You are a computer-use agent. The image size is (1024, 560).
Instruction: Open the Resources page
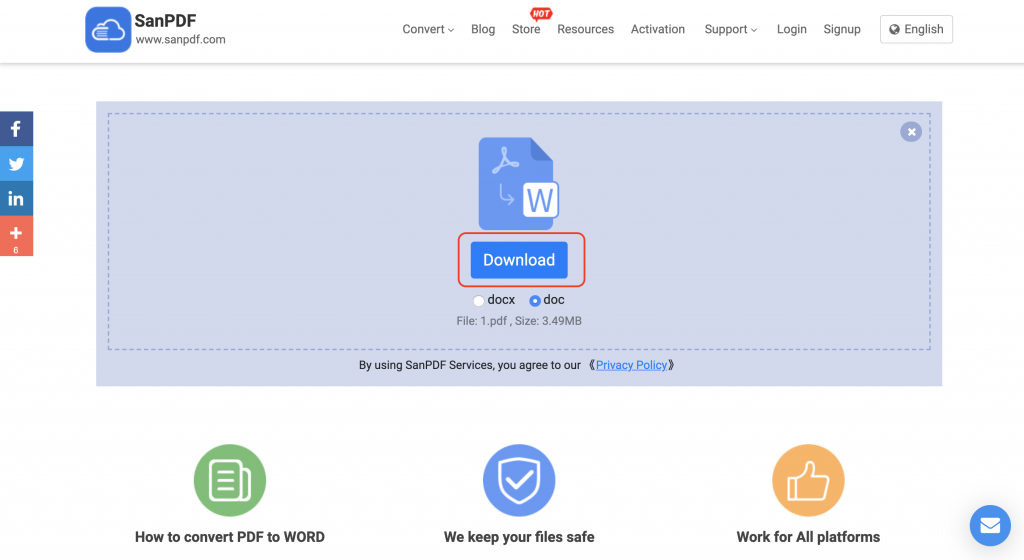tap(585, 29)
